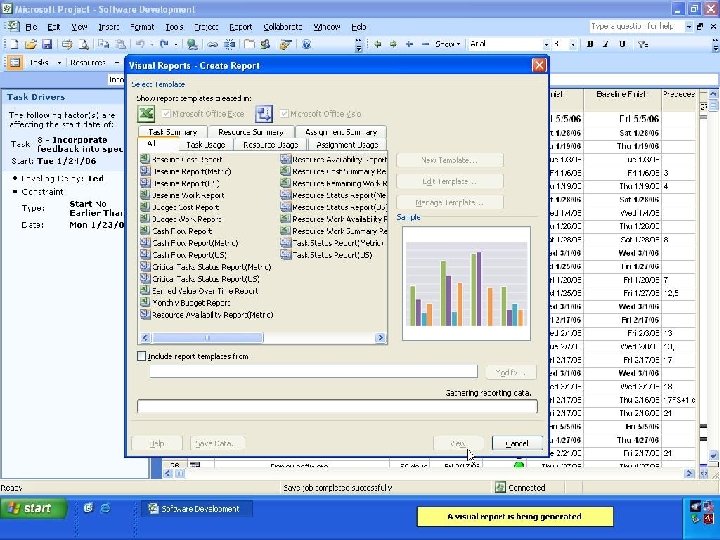Image resolution: width=720 pixels, height=540 pixels.
Task: Open the Show outline dropdown
Action: pos(447,44)
